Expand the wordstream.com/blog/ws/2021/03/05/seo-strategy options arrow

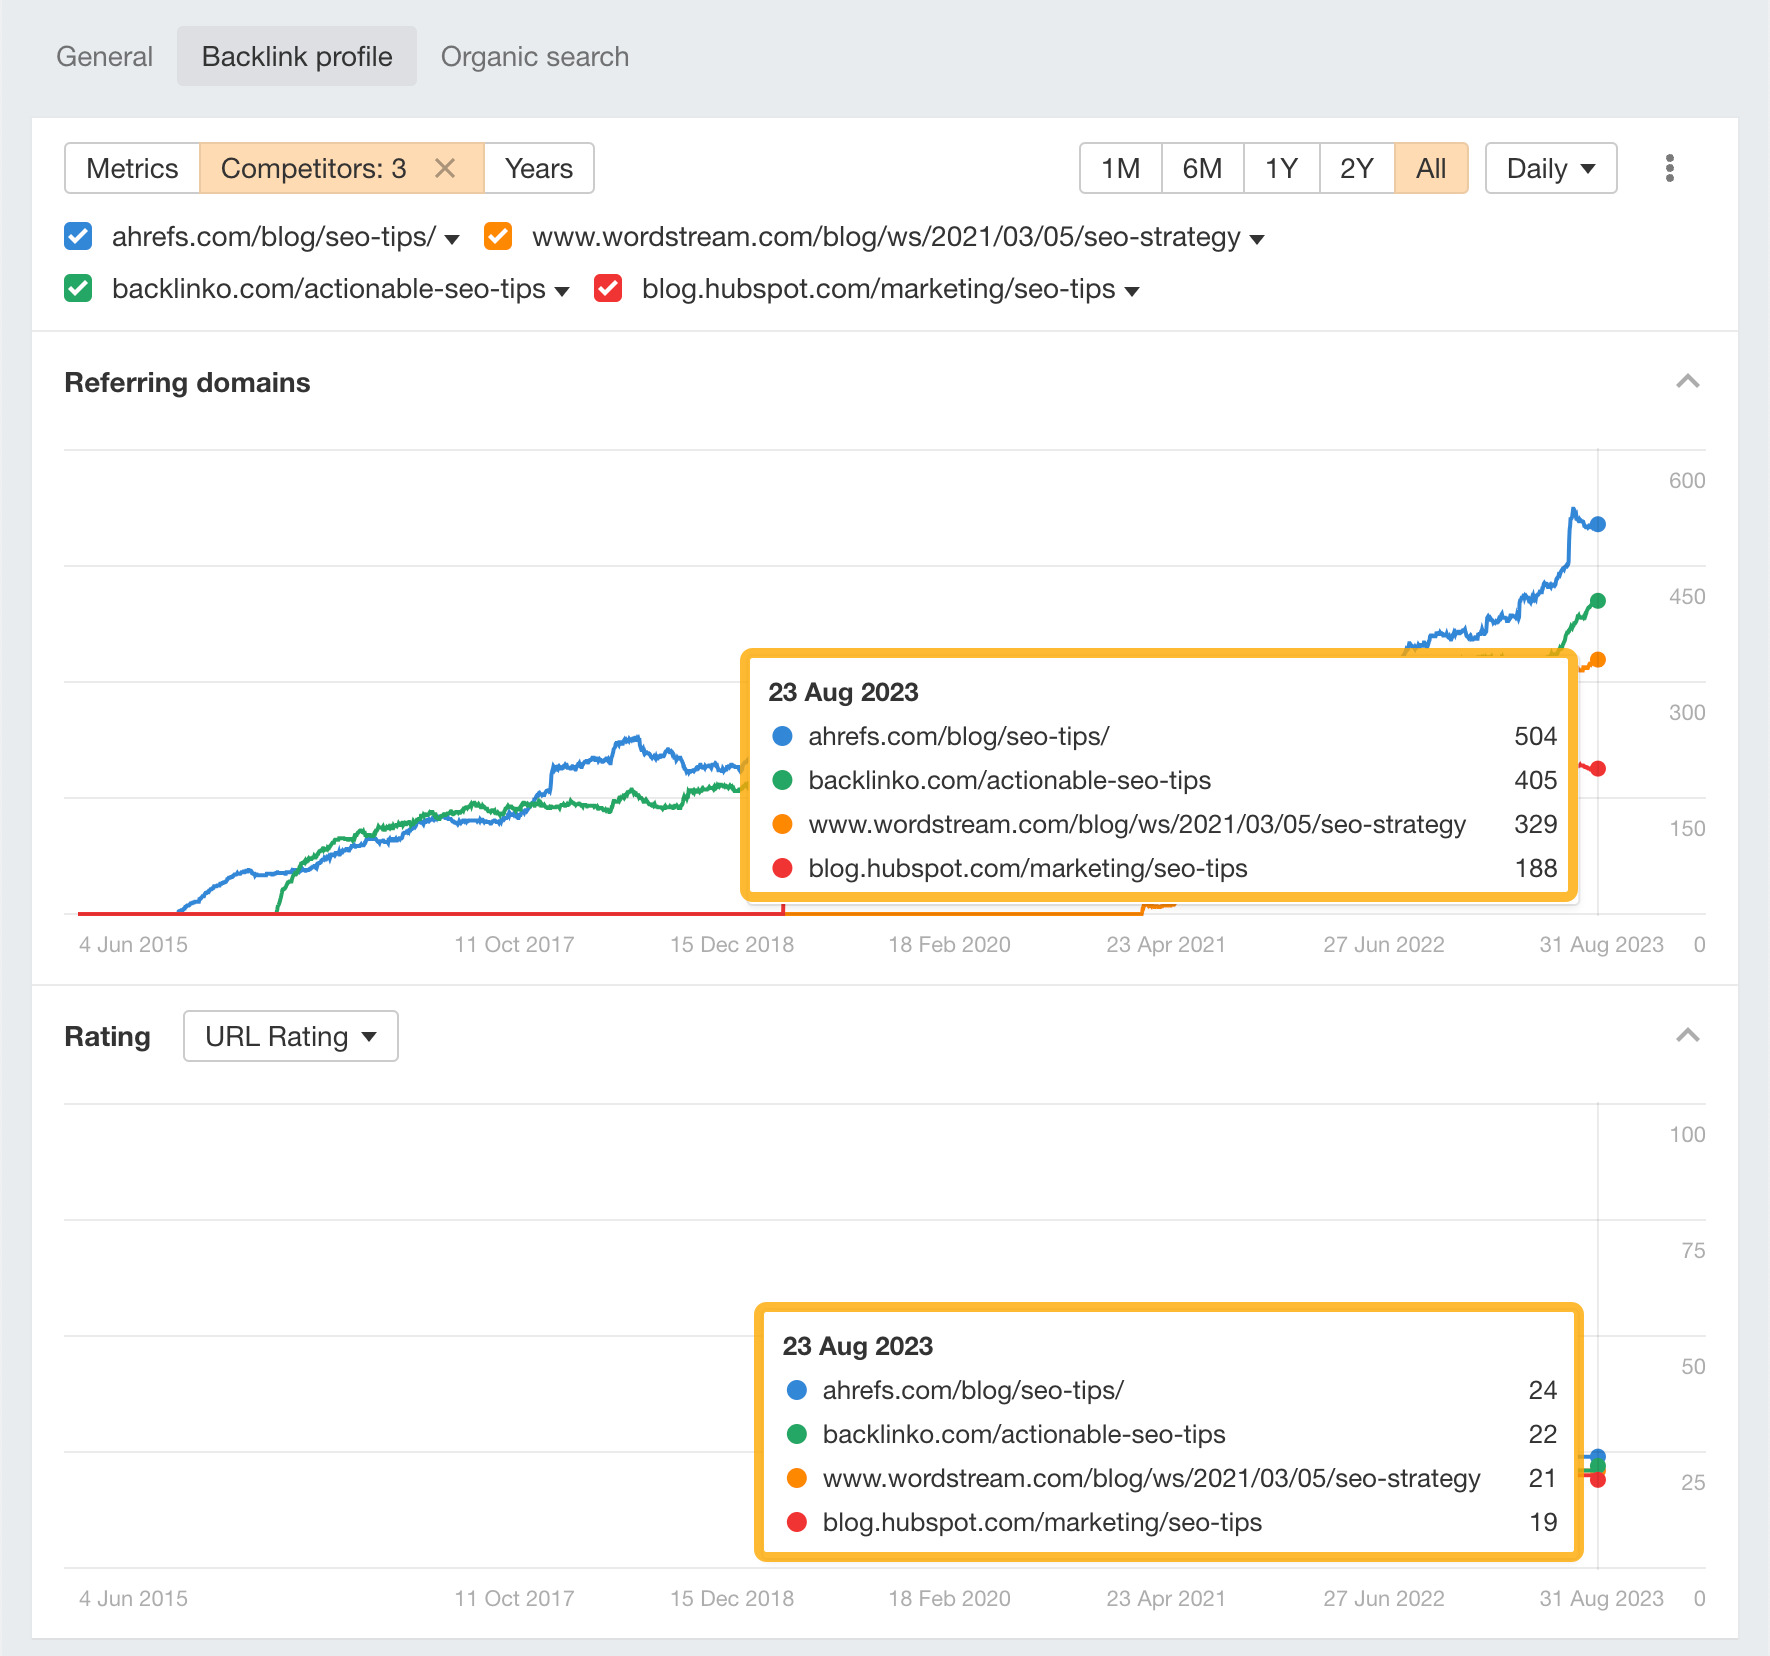point(1258,239)
